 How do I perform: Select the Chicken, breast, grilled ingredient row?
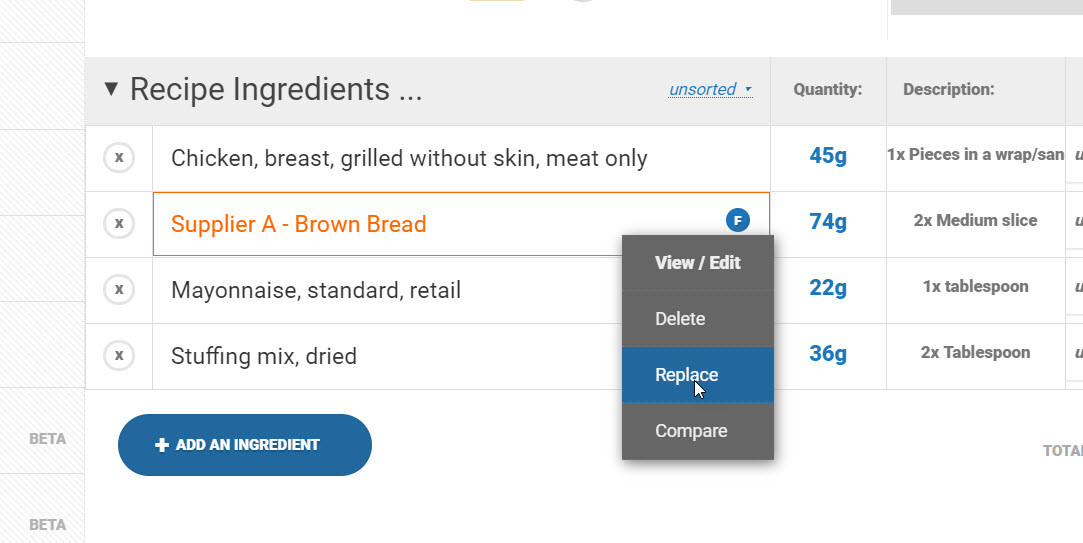tap(409, 158)
